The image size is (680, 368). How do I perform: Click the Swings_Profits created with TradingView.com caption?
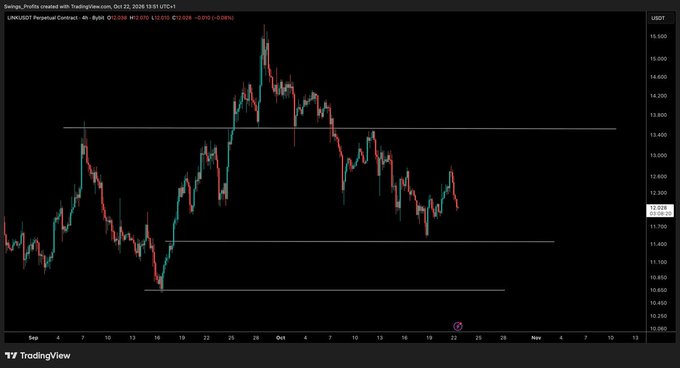click(90, 7)
